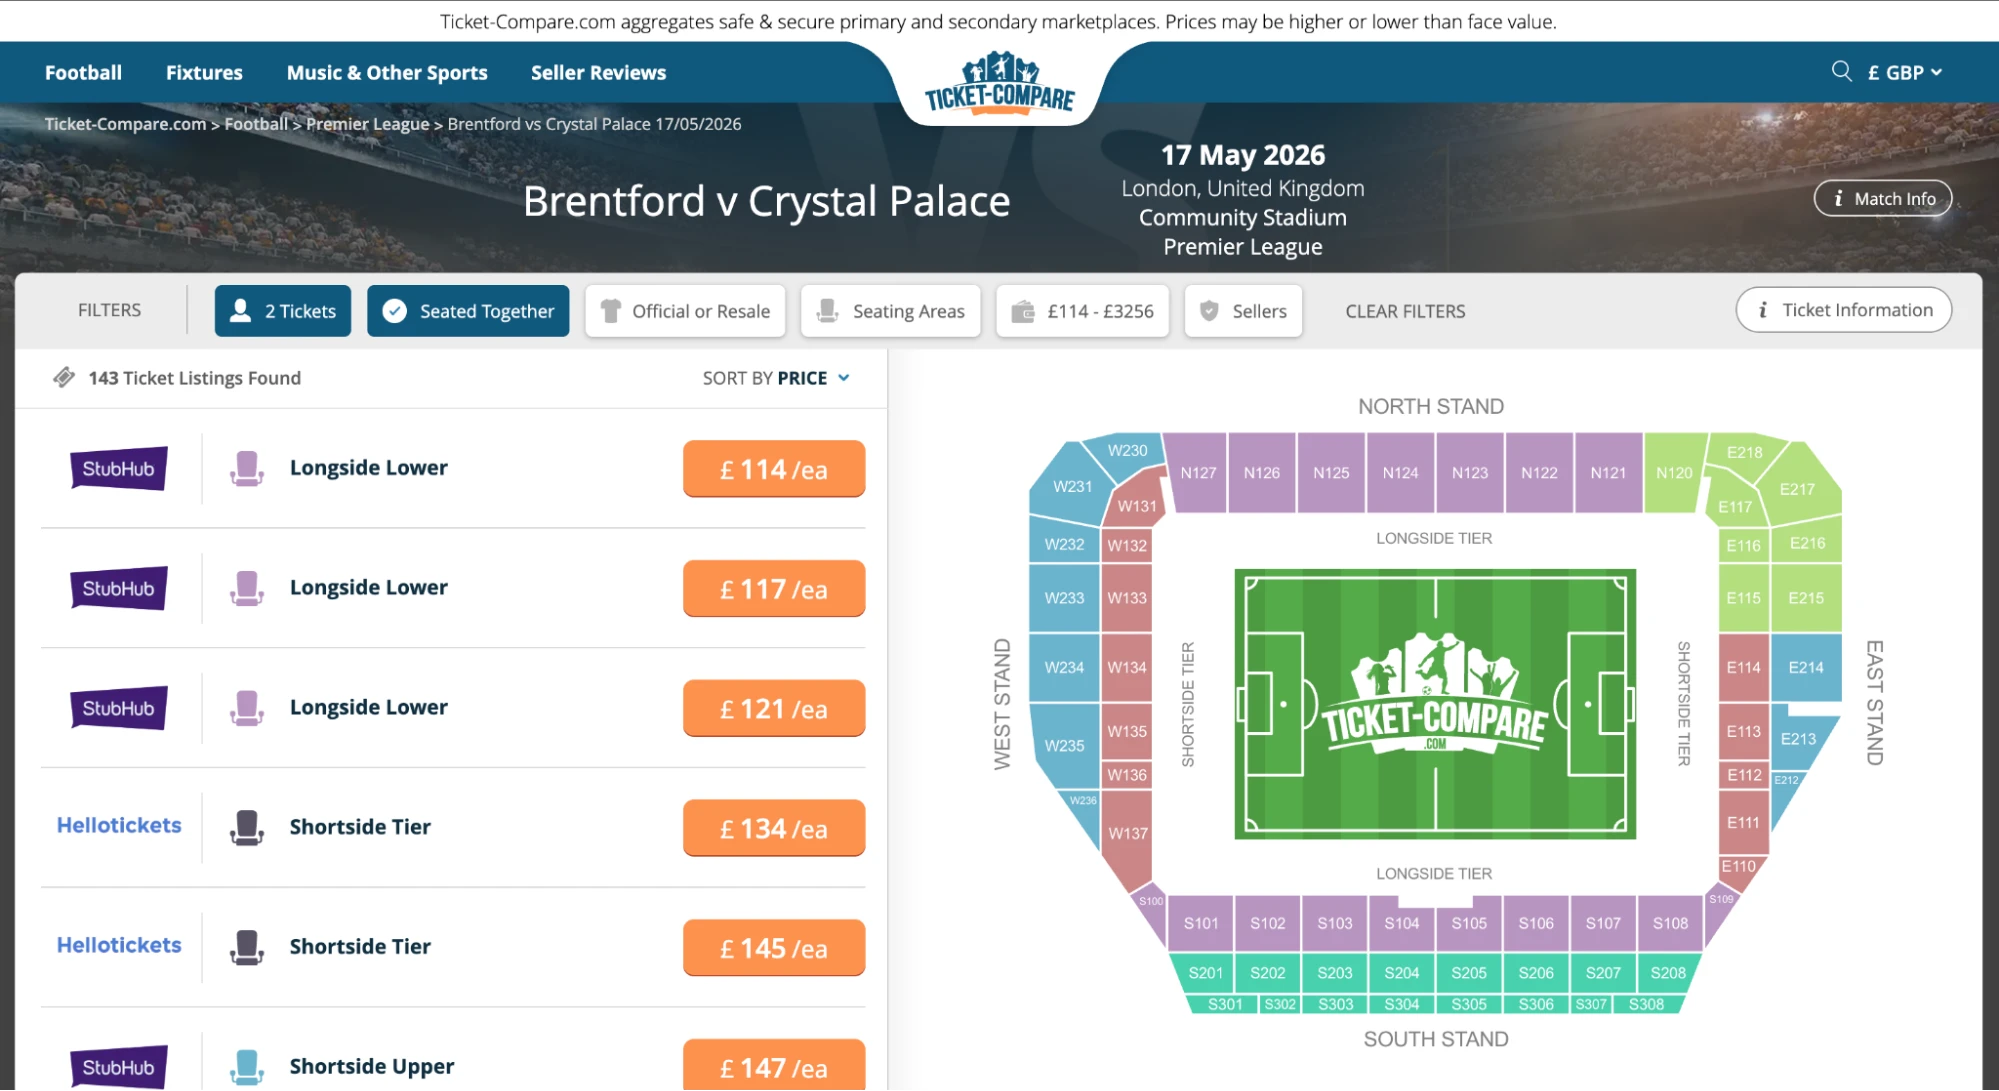Select the Fixtures menu item
Image resolution: width=1999 pixels, height=1091 pixels.
coord(204,71)
